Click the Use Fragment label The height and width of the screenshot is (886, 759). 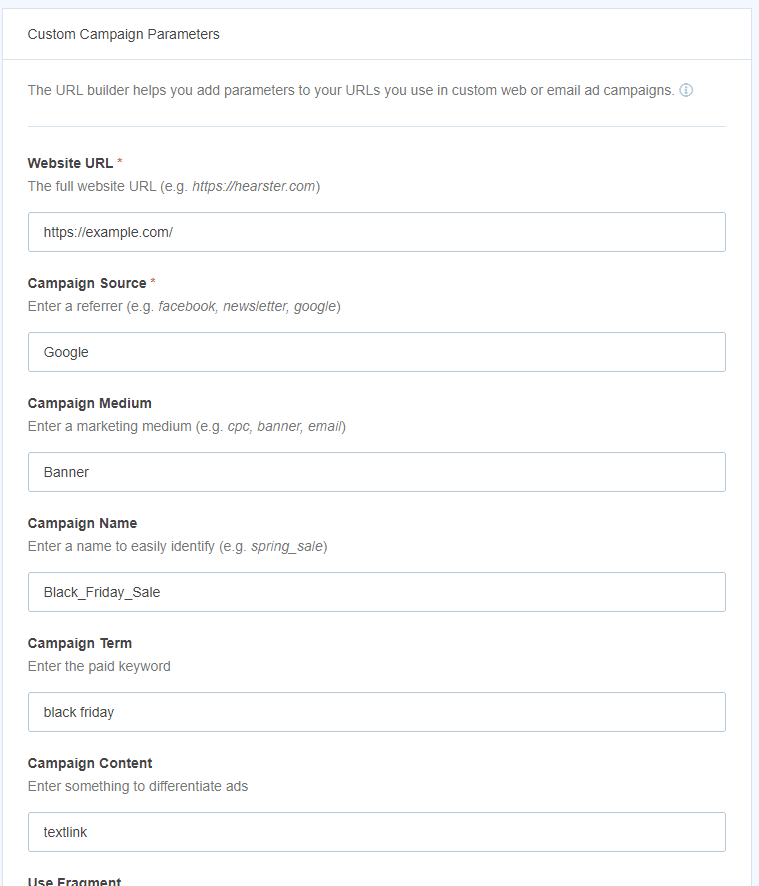74,880
